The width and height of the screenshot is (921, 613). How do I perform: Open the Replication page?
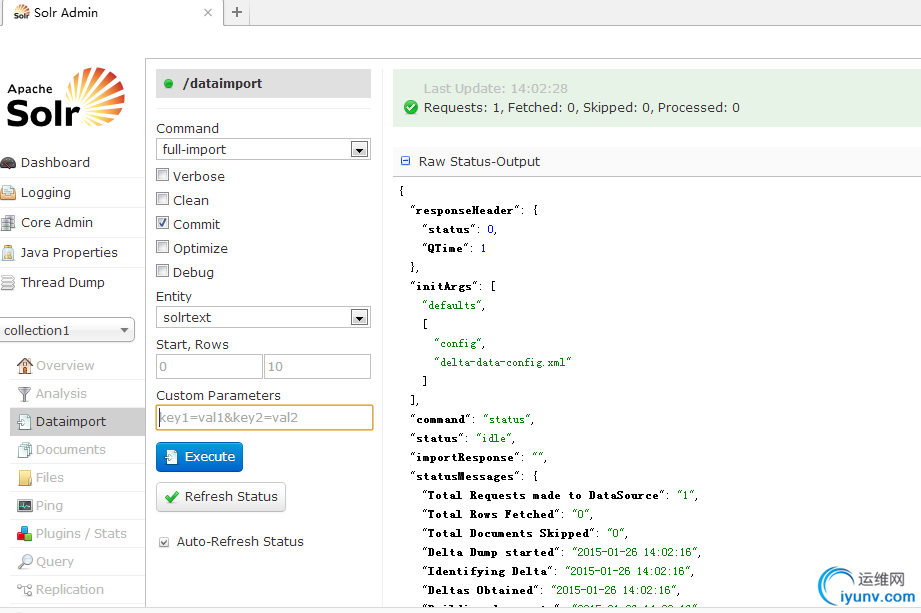click(x=70, y=590)
